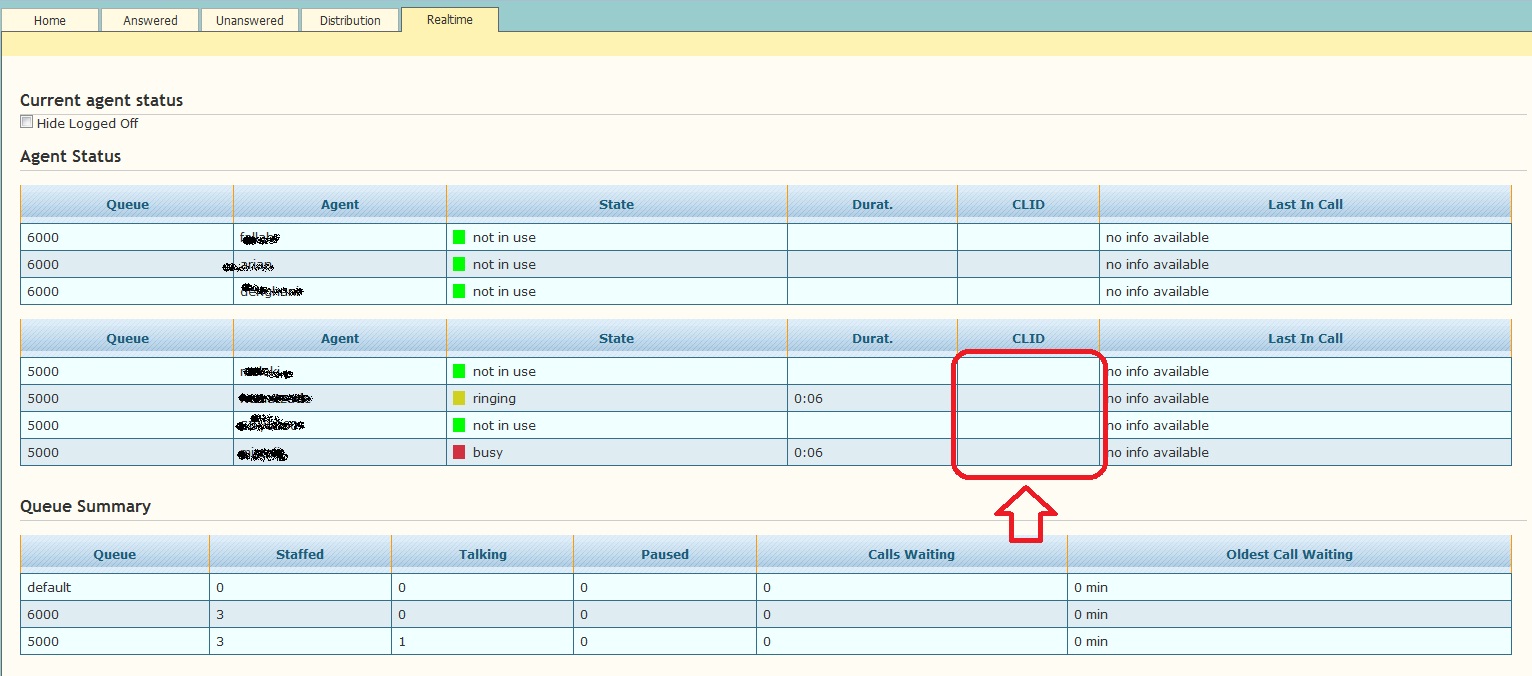Click the yellow ringing status indicator

[459, 398]
